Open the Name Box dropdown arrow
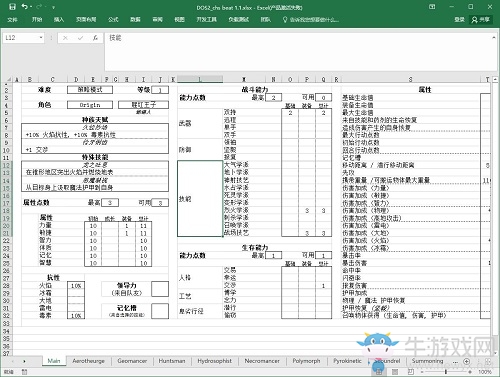Image resolution: width=500 pixels, height=377 pixels. [x=41, y=38]
